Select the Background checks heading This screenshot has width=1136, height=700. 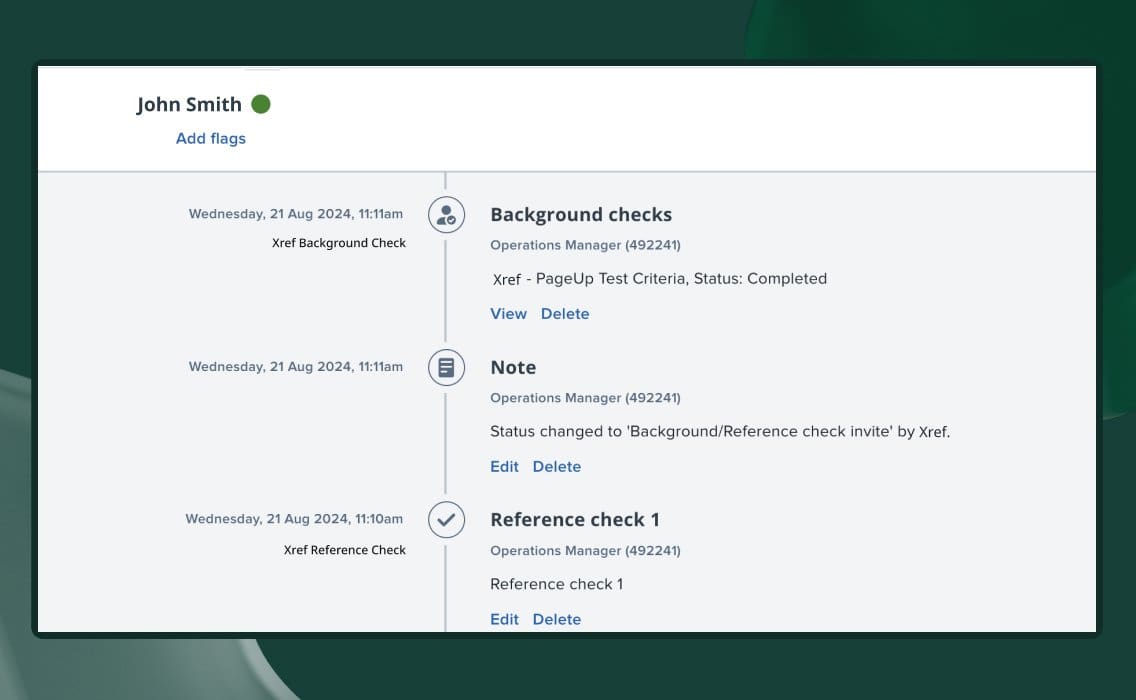(x=581, y=215)
